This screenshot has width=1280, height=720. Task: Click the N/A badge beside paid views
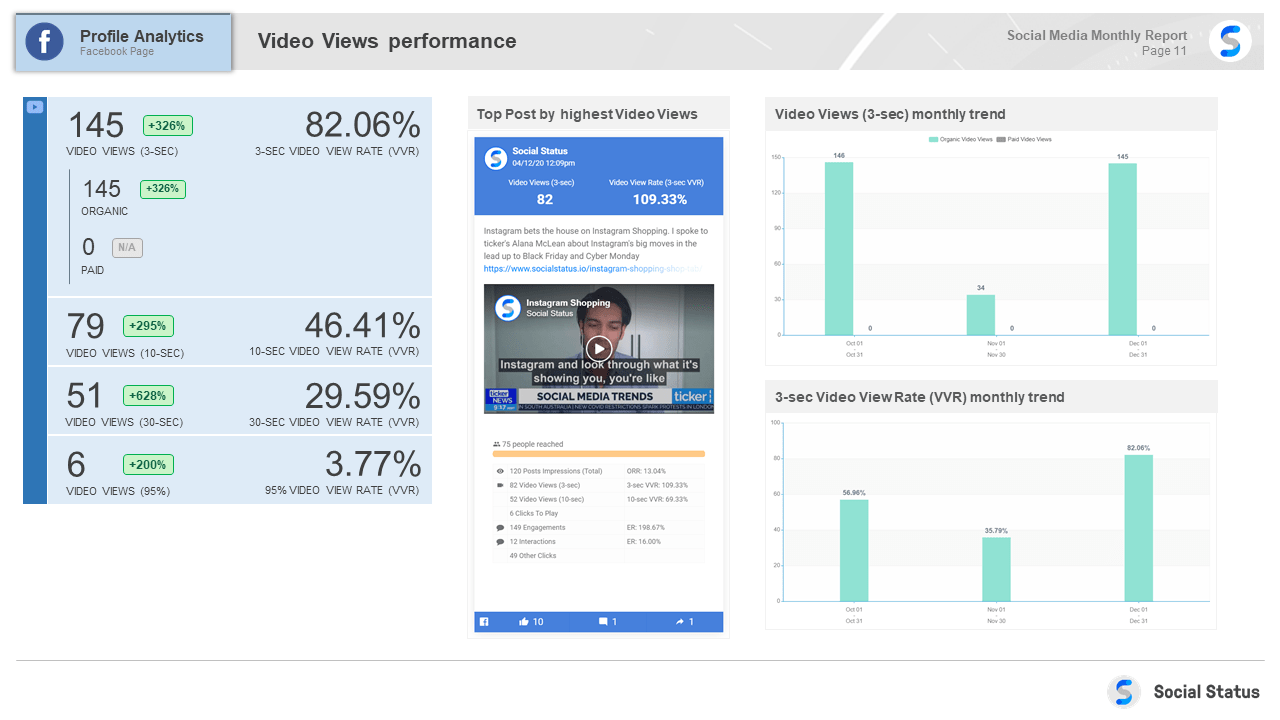click(x=127, y=248)
